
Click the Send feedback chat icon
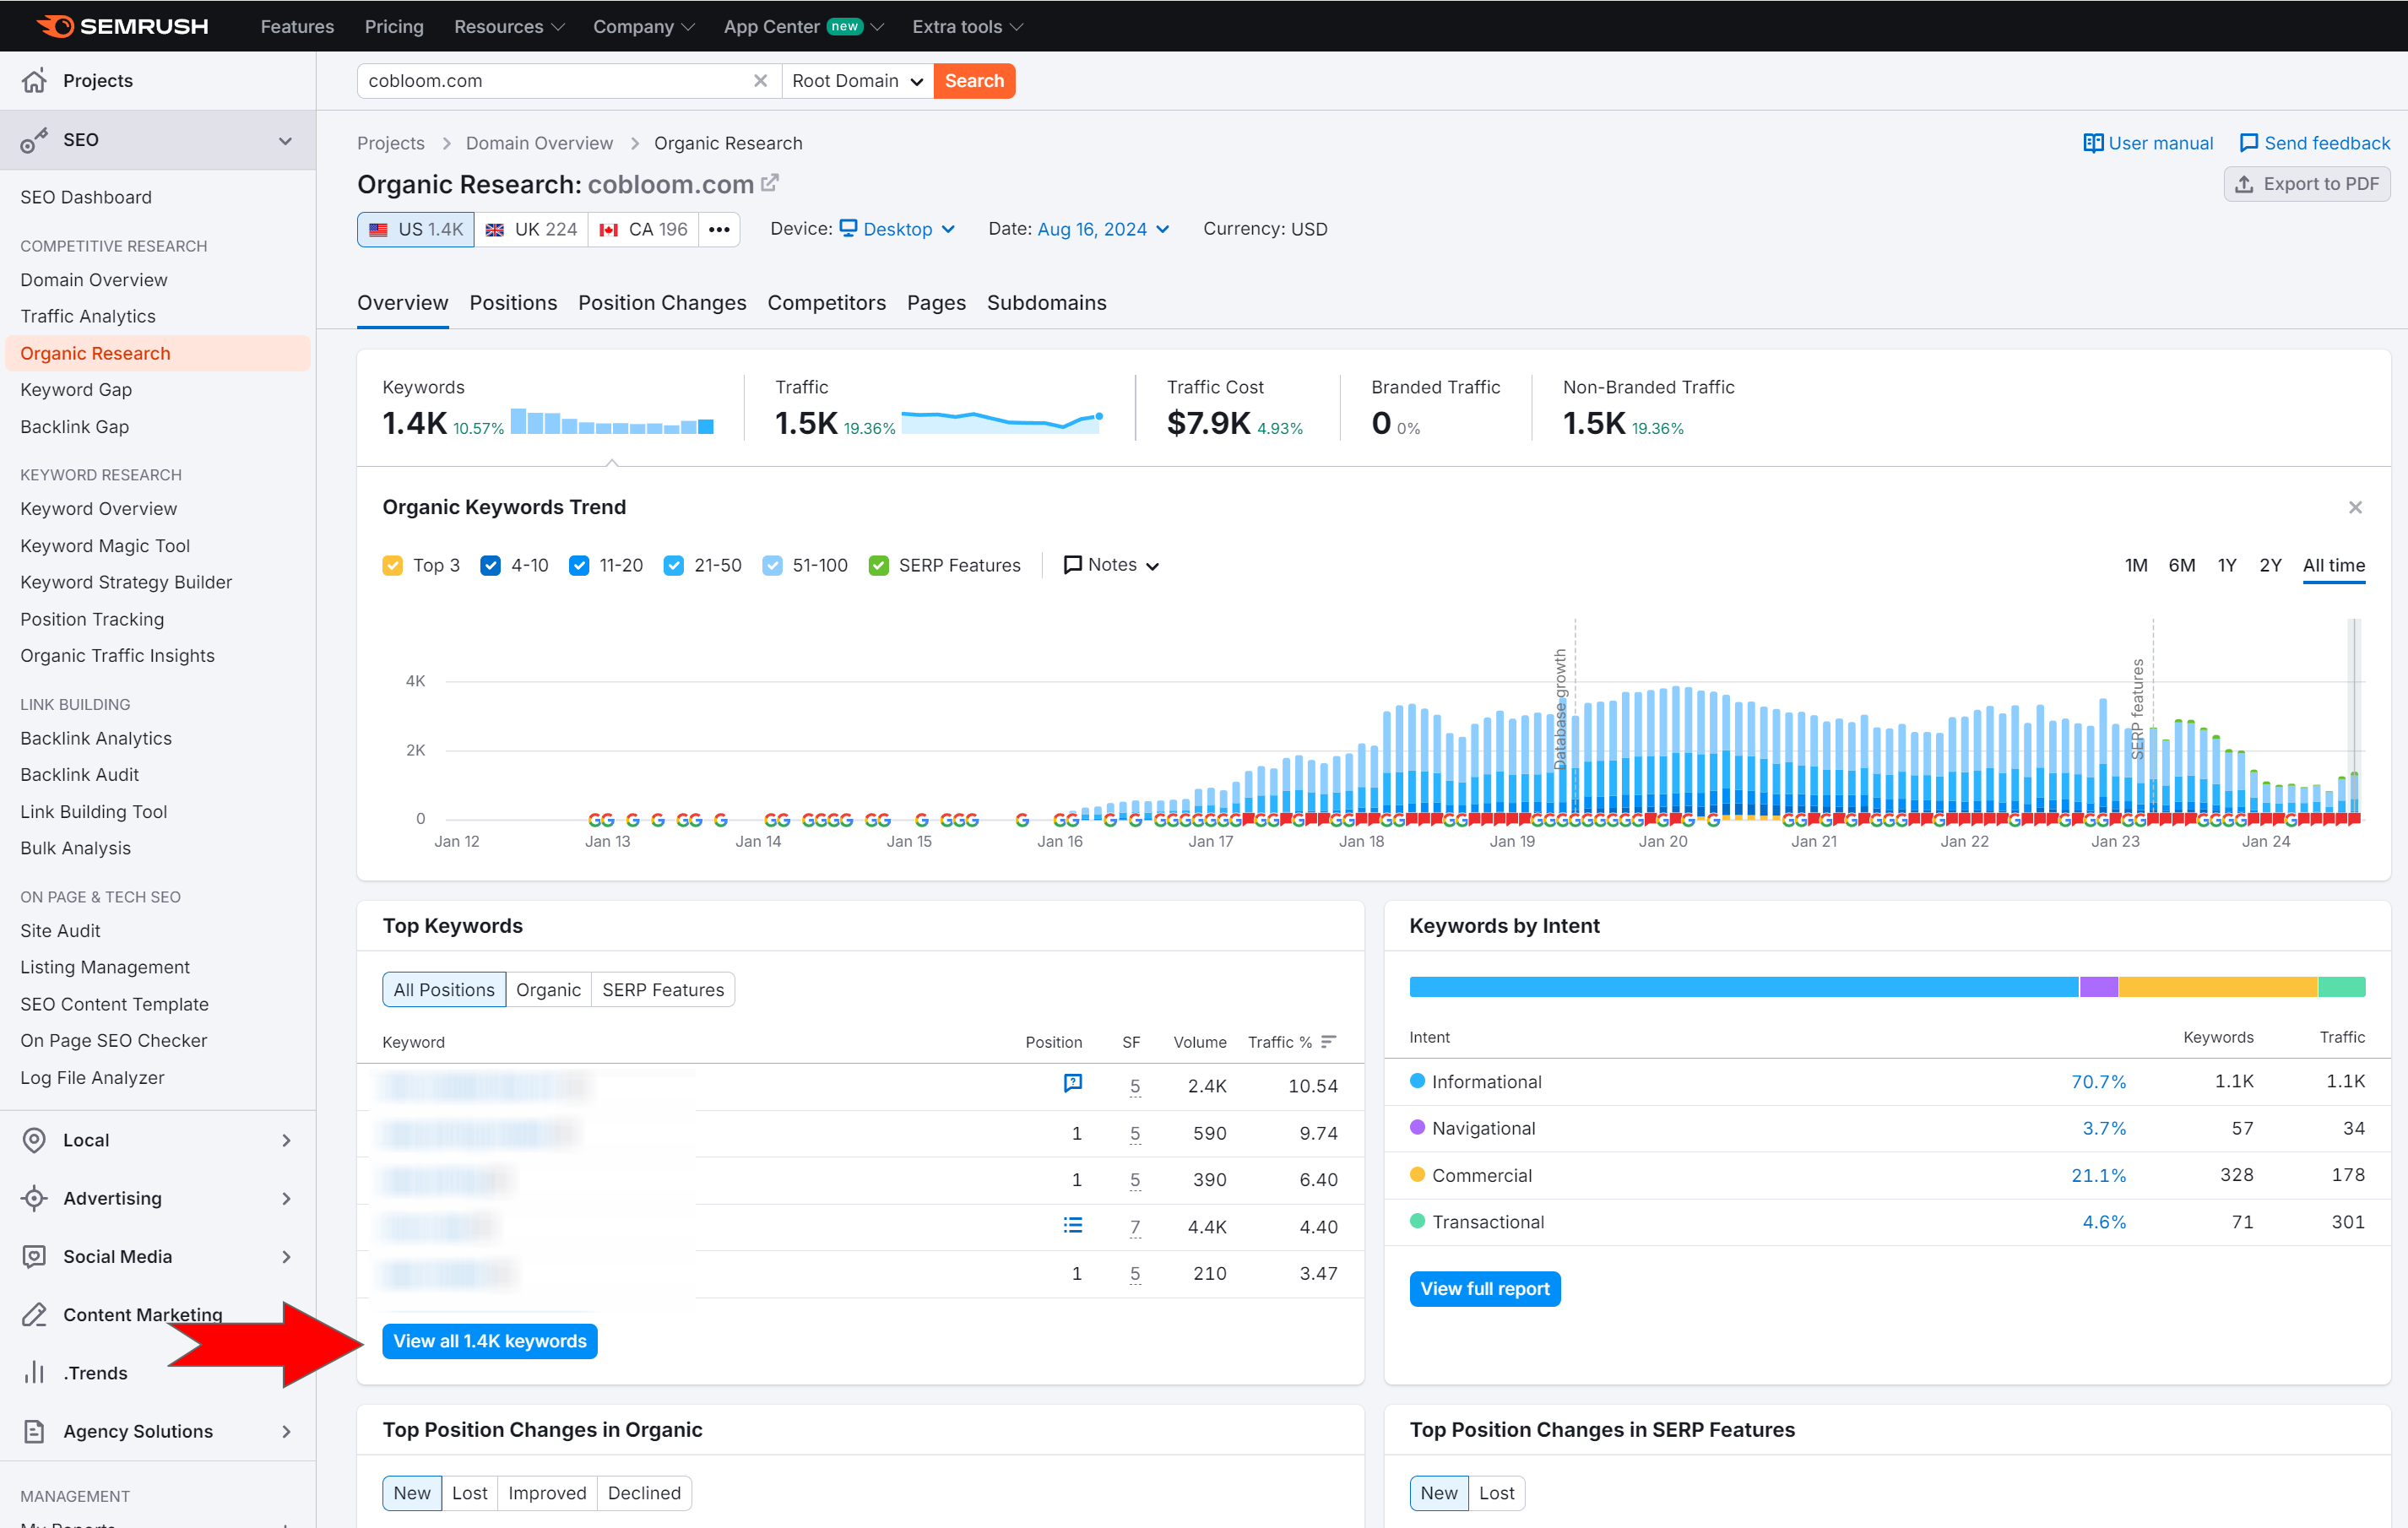[x=2248, y=143]
